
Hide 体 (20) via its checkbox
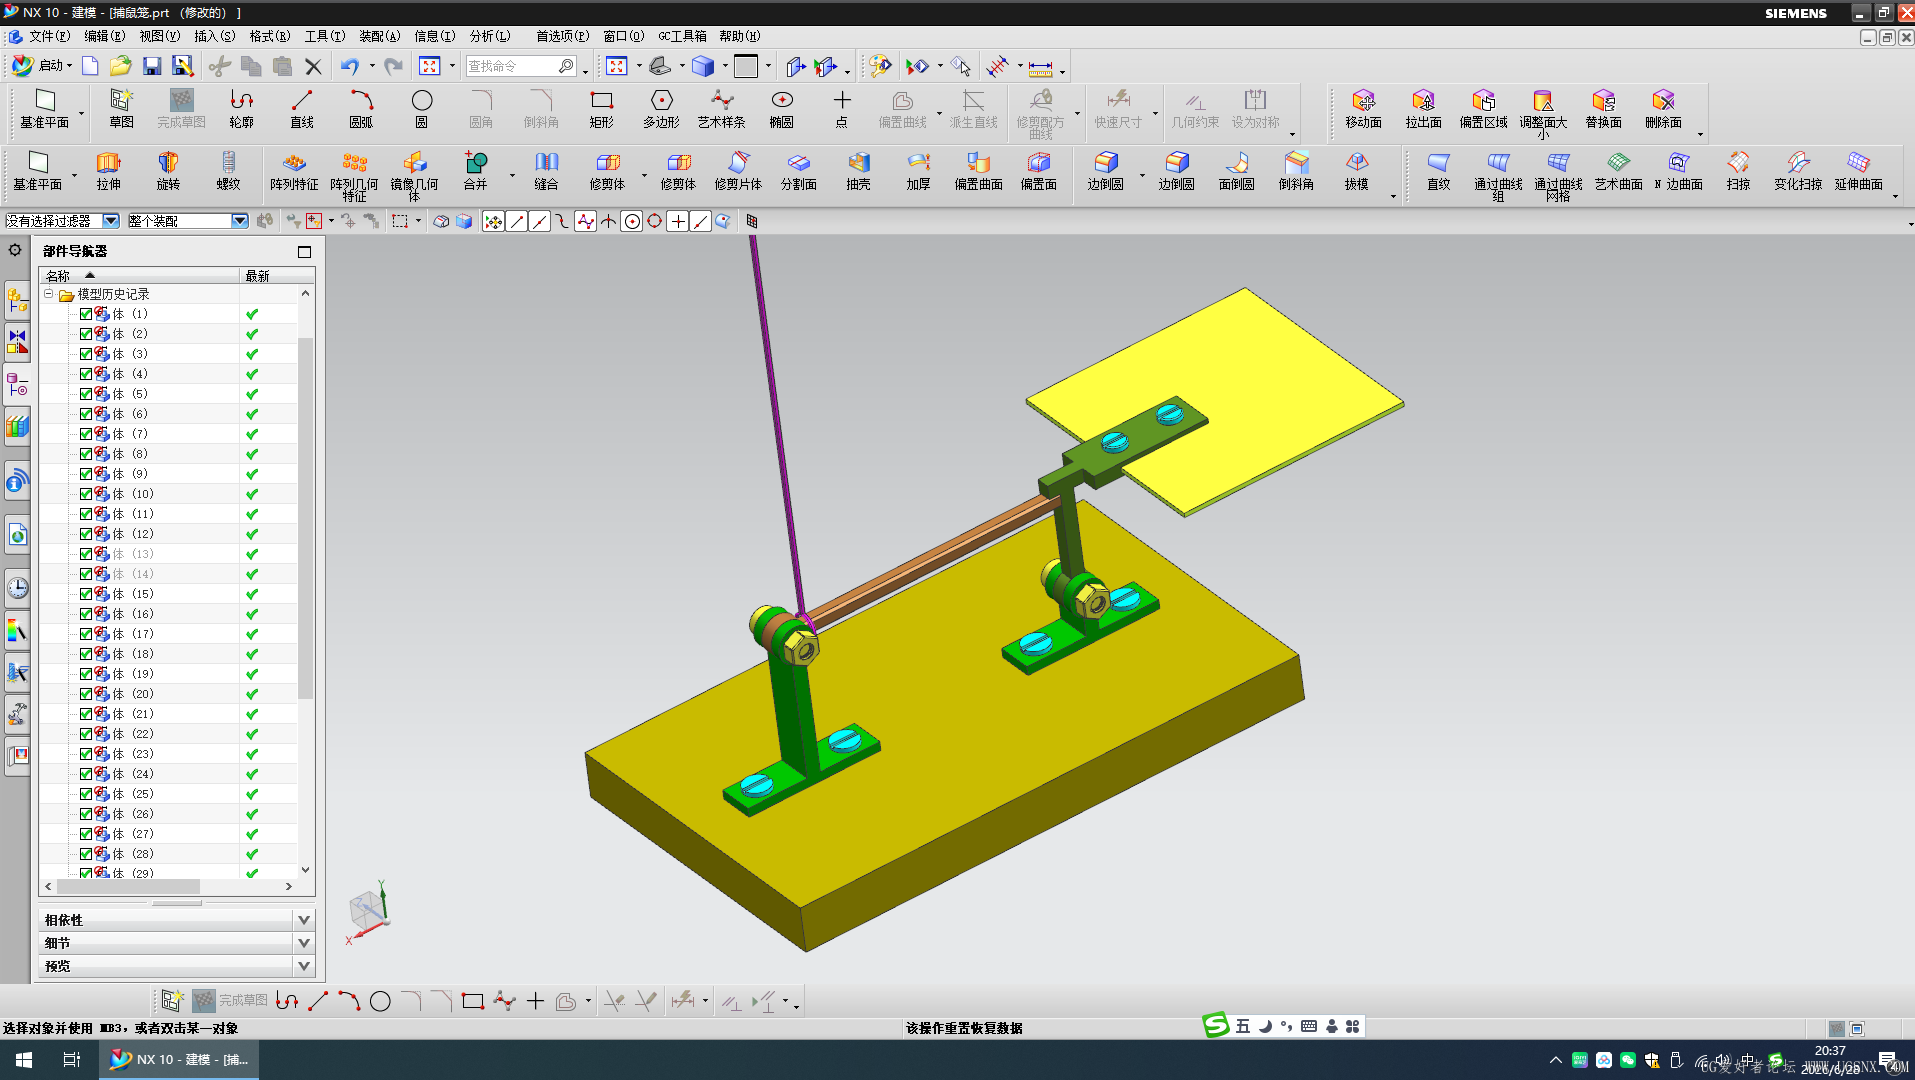[86, 694]
